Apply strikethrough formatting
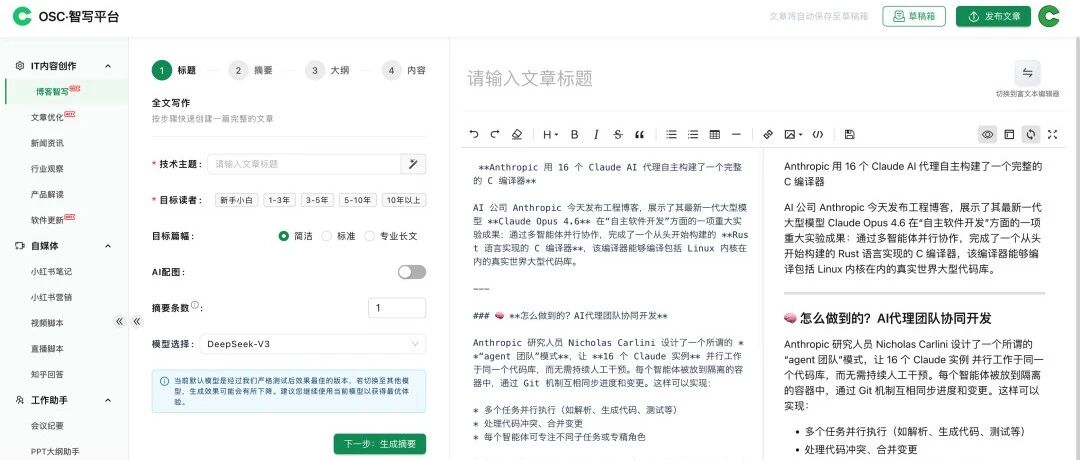Viewport: 1080px width, 460px height. [x=618, y=134]
